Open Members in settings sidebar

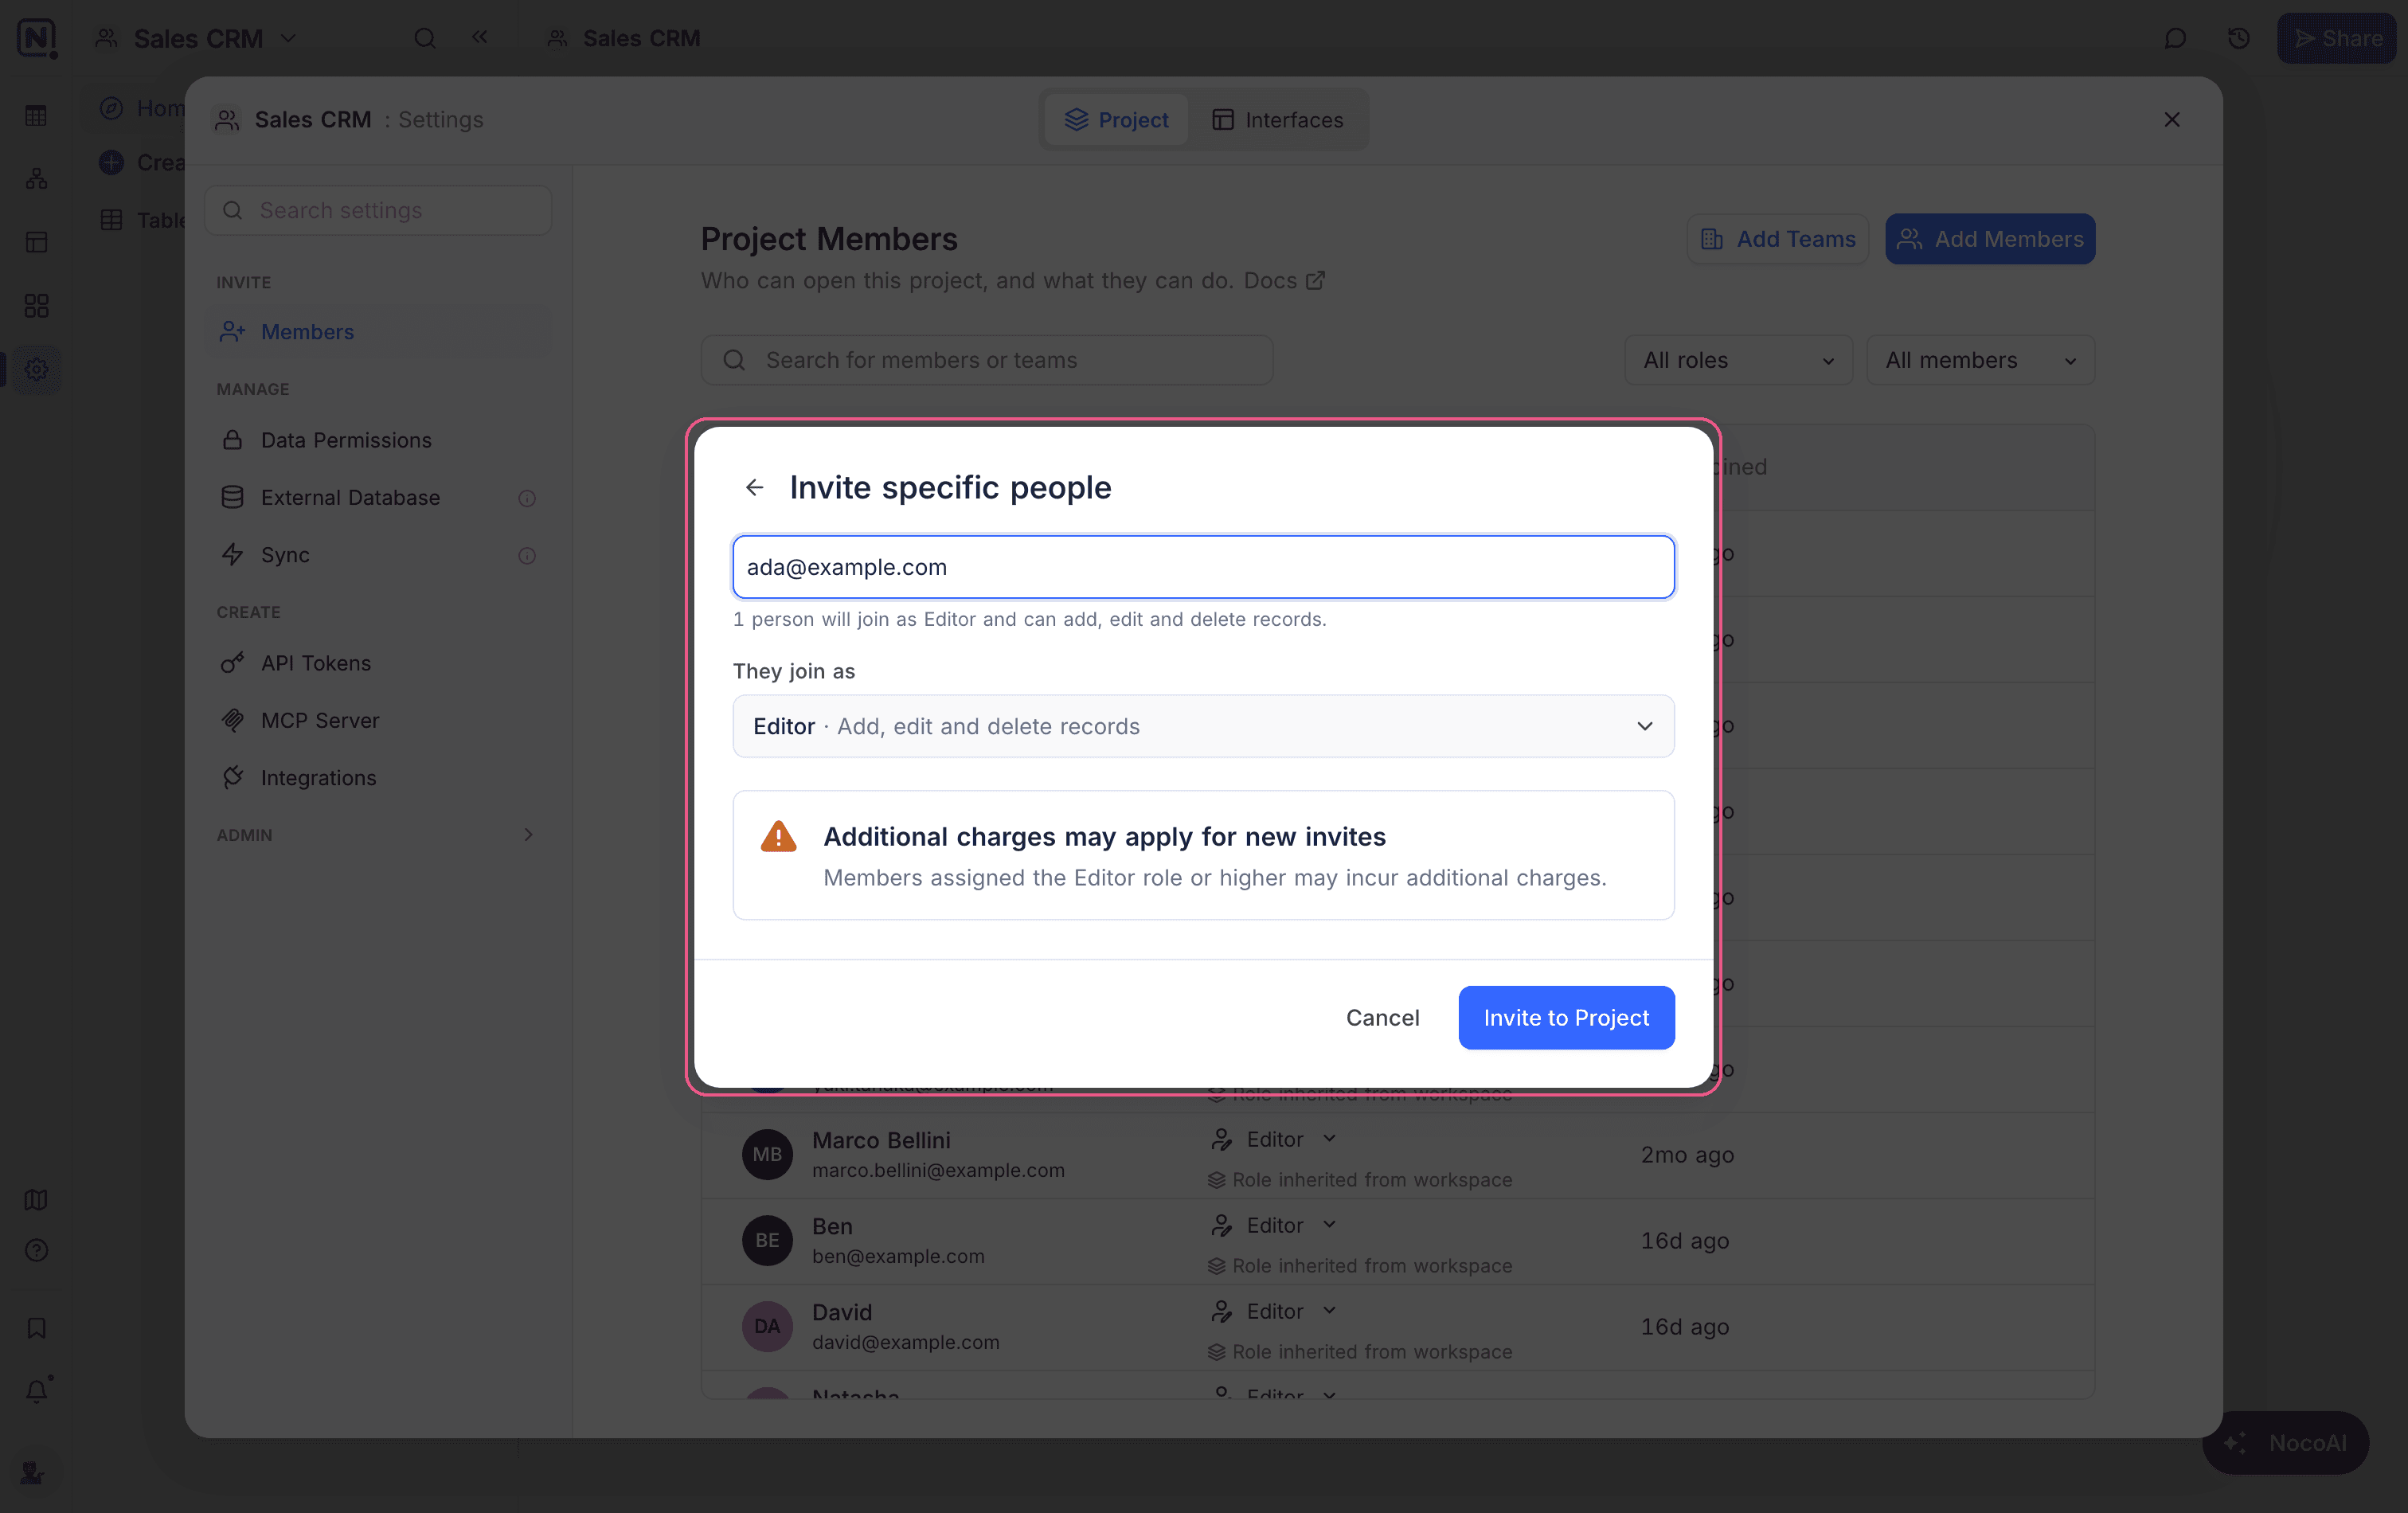click(x=378, y=331)
